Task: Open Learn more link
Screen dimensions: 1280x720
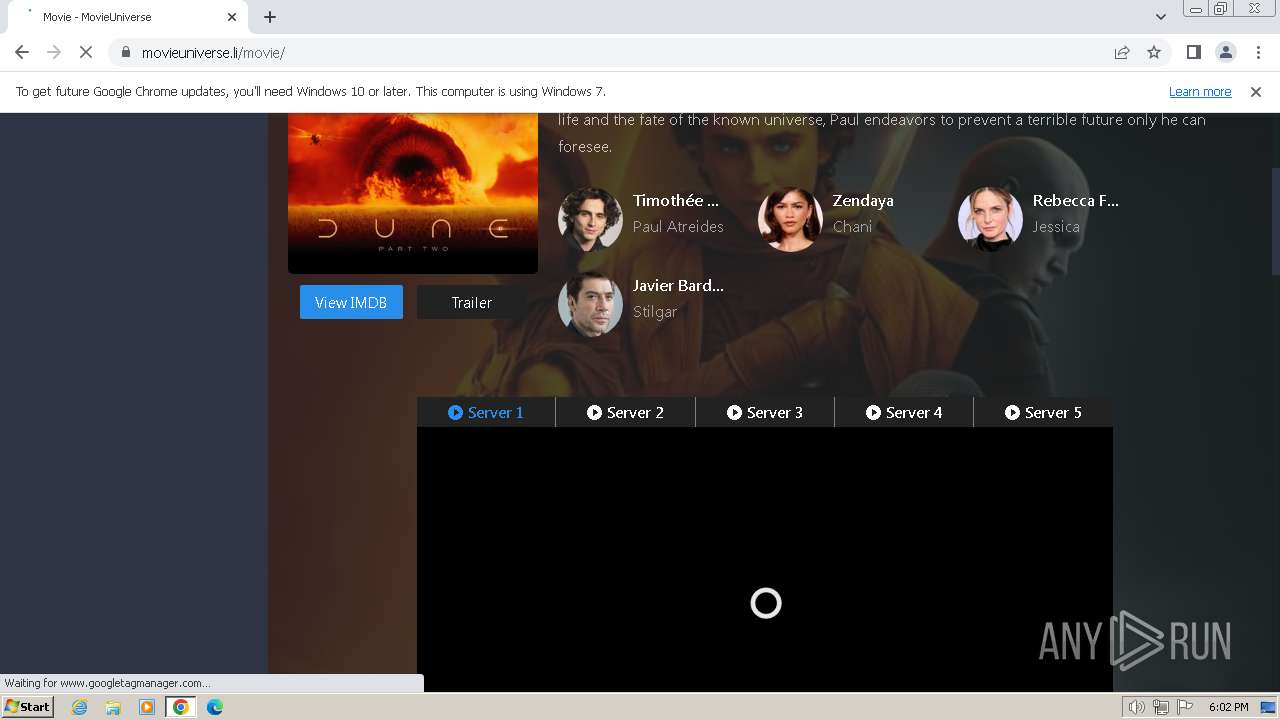Action: point(1200,92)
